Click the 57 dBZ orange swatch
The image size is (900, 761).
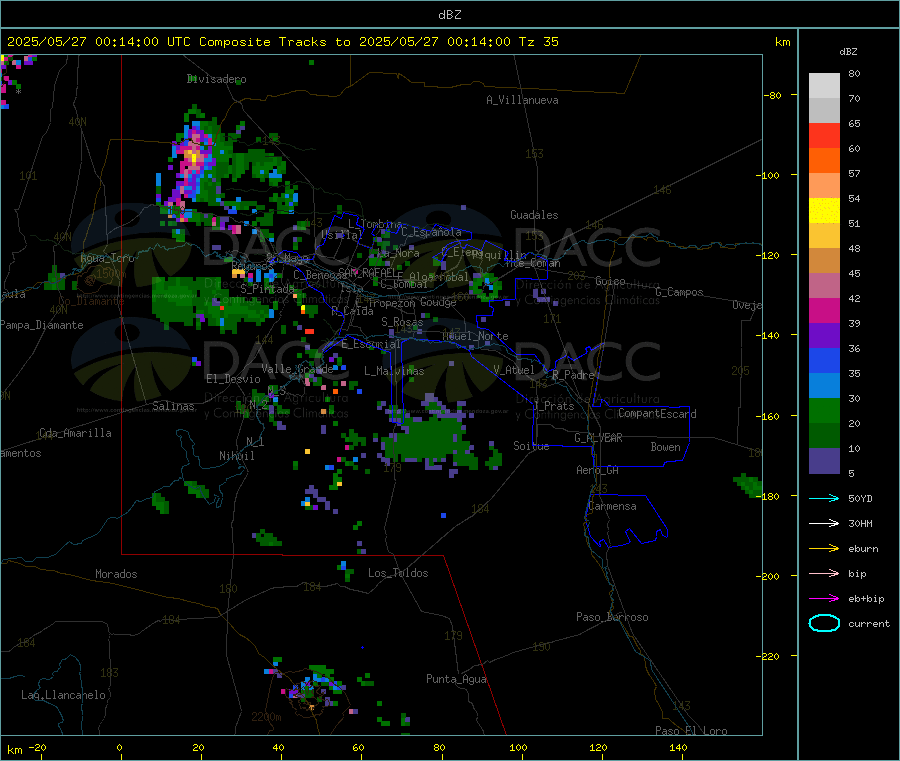824,161
